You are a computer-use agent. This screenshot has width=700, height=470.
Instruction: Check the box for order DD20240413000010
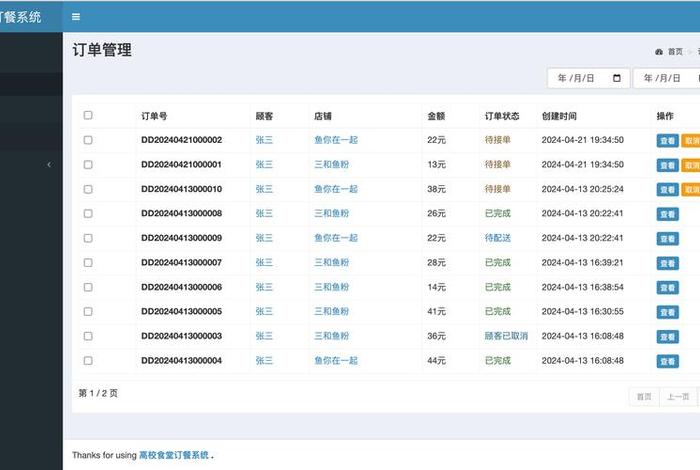88,189
